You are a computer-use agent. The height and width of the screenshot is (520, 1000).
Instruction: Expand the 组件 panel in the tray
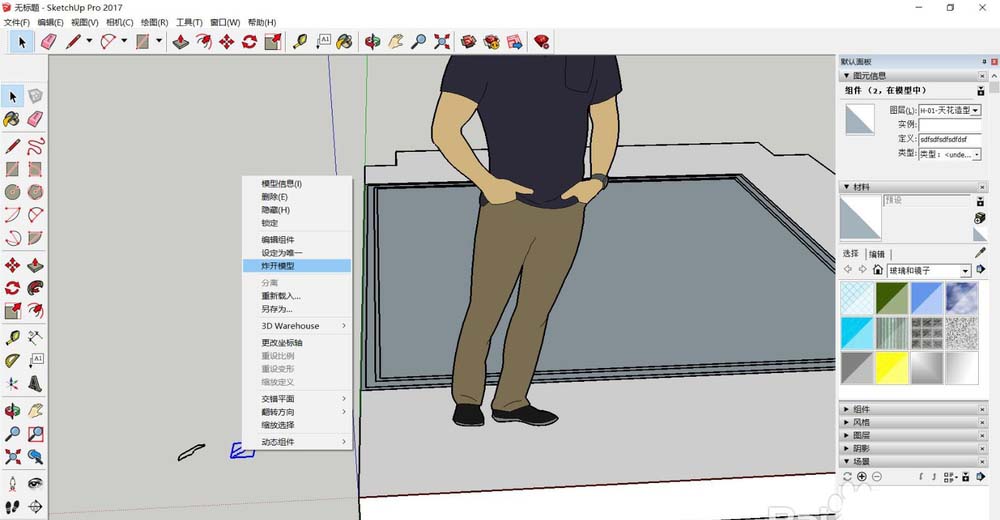coord(860,409)
